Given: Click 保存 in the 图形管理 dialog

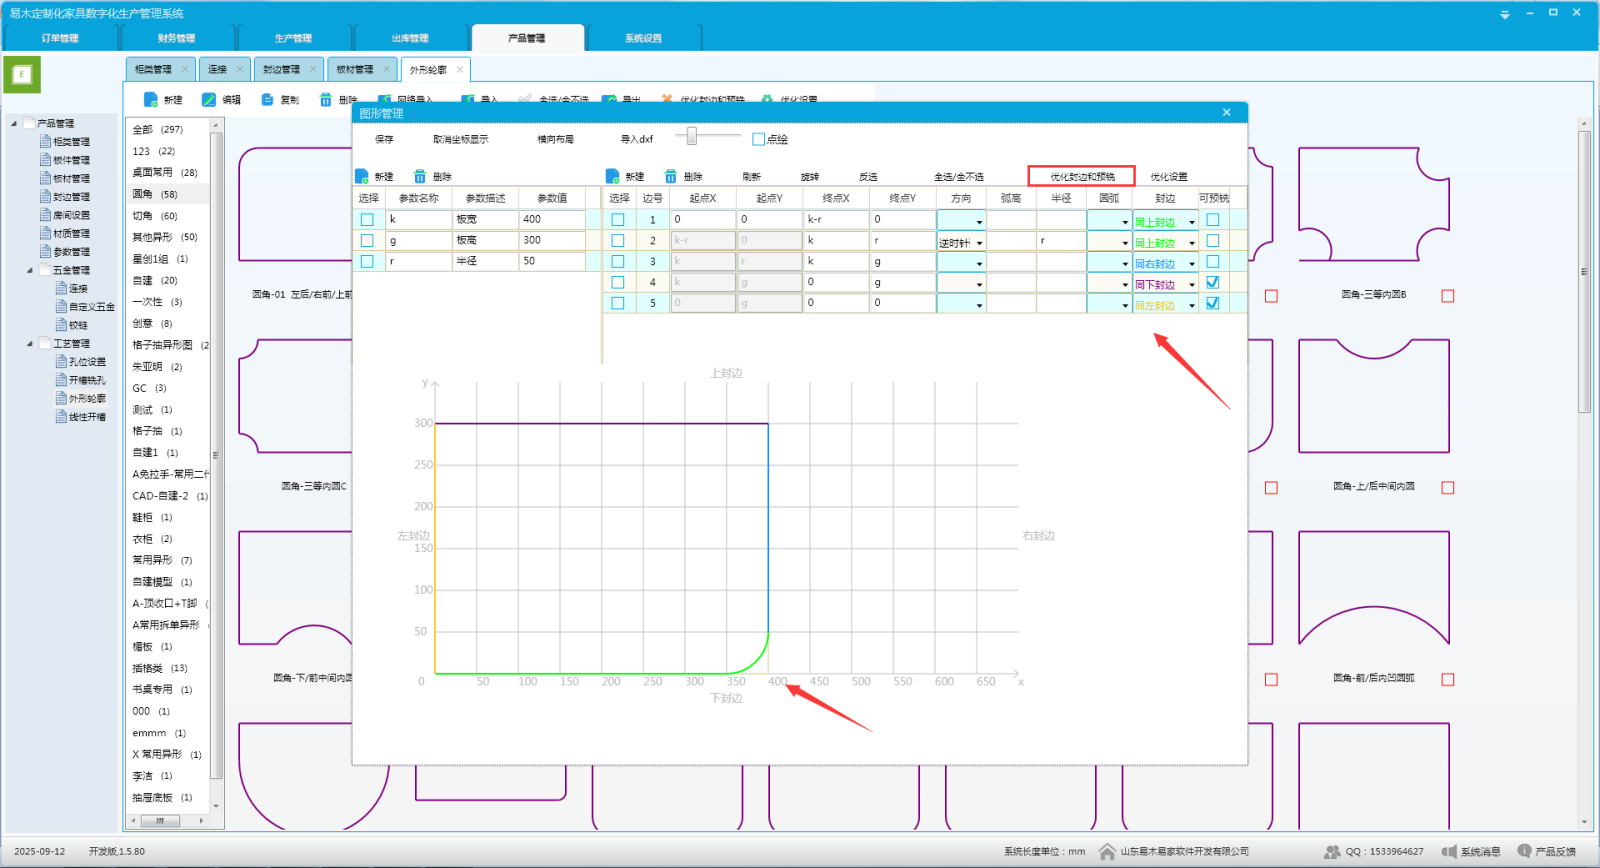Looking at the screenshot, I should point(384,140).
